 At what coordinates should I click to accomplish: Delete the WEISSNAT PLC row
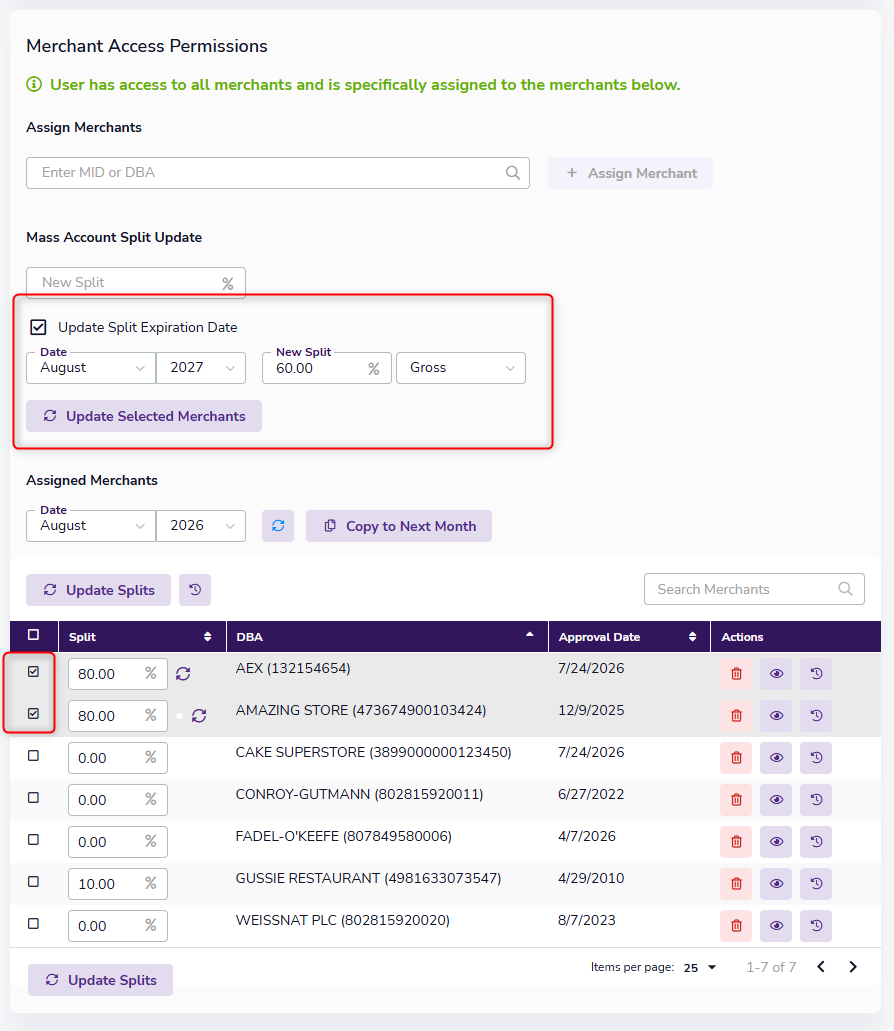click(x=736, y=926)
